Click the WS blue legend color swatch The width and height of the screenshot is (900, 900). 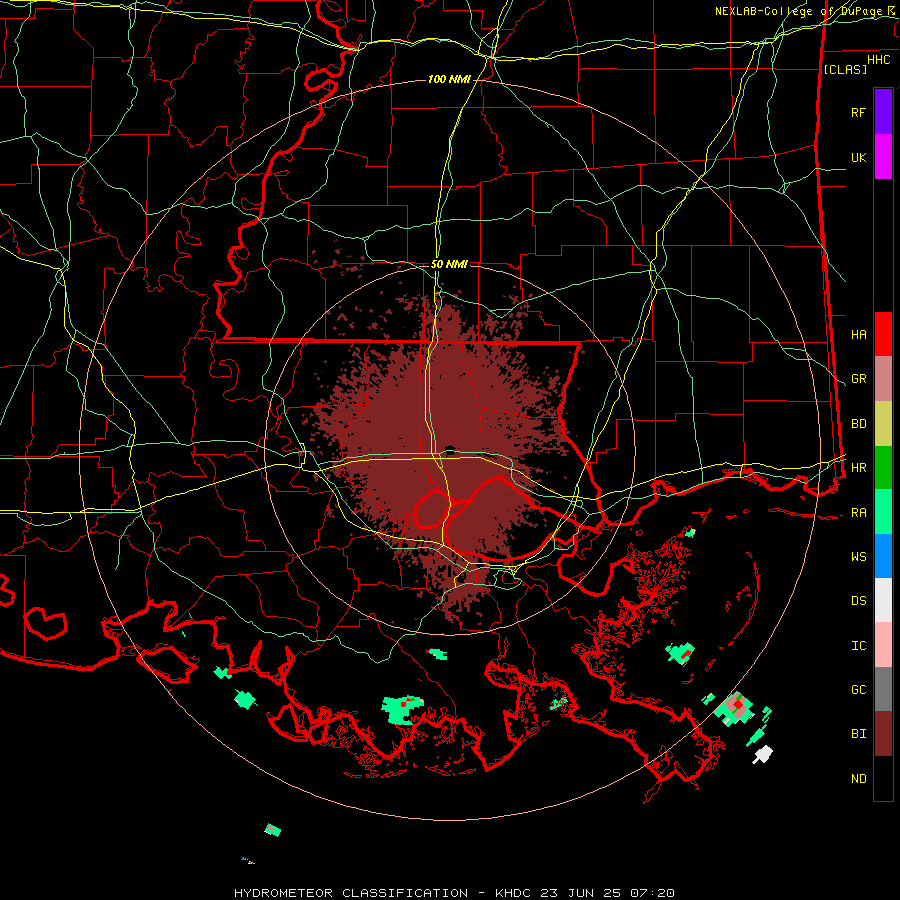pos(883,556)
